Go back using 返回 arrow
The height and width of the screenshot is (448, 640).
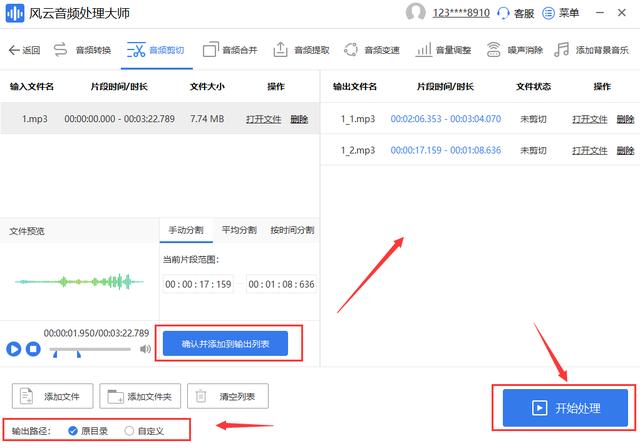pyautogui.click(x=24, y=50)
